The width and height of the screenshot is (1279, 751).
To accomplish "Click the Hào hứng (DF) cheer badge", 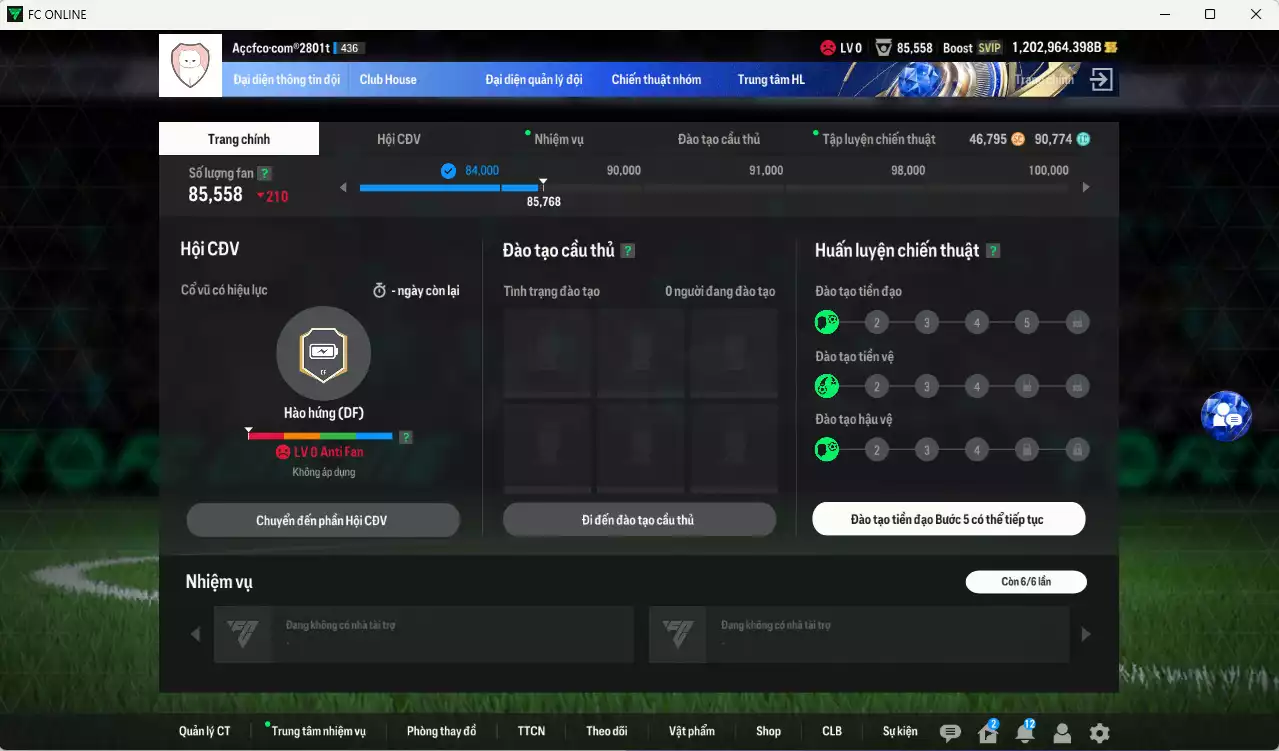I will coord(323,353).
